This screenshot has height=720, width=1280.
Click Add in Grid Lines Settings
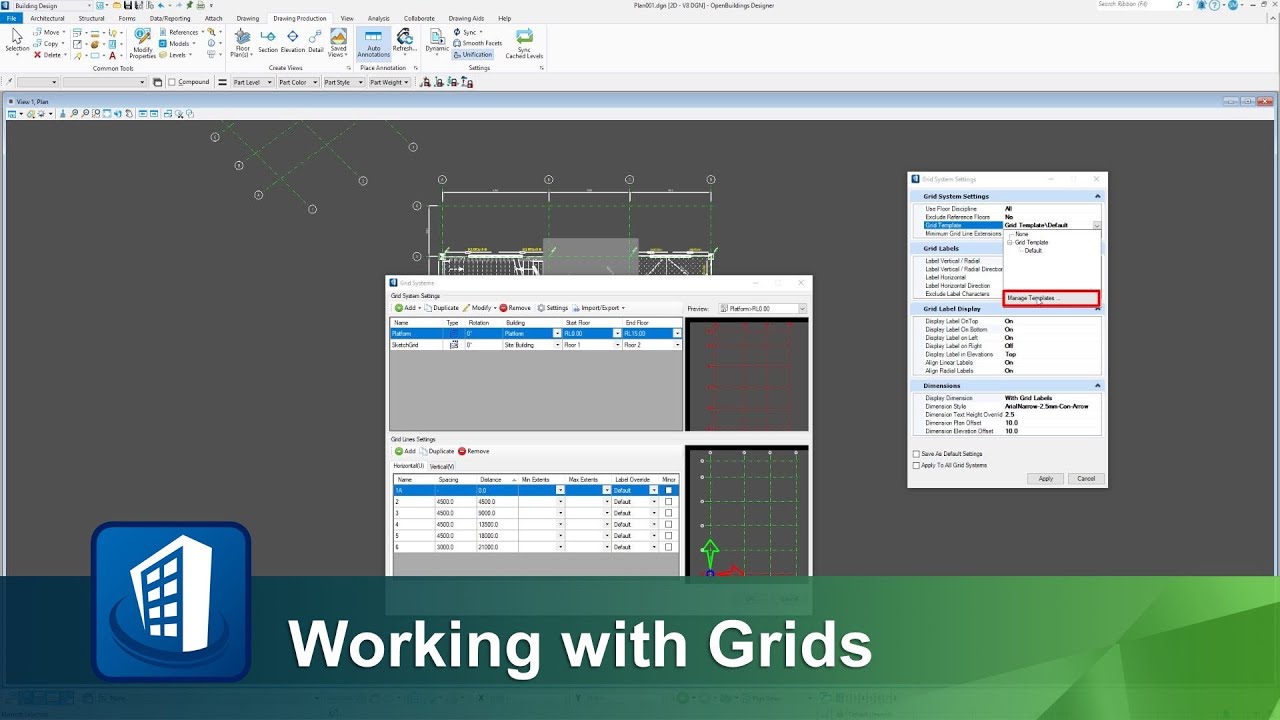pyautogui.click(x=405, y=451)
